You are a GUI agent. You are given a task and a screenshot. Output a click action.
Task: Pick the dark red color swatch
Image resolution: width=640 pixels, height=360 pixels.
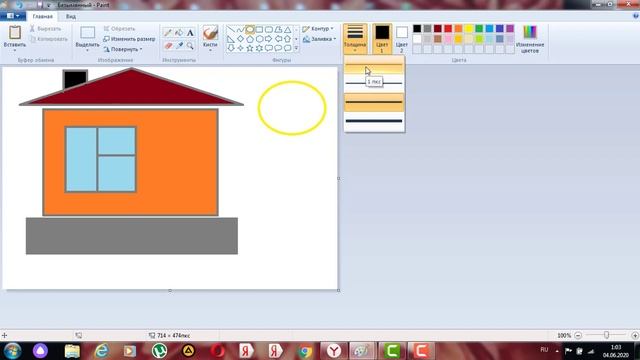pos(438,28)
